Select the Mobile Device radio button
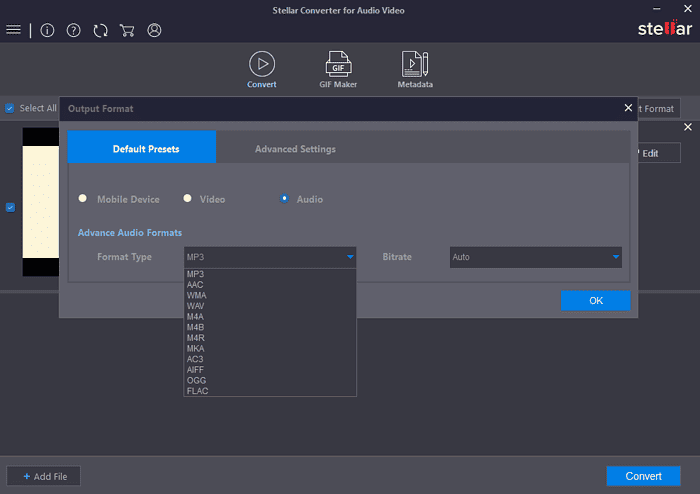 [x=83, y=199]
